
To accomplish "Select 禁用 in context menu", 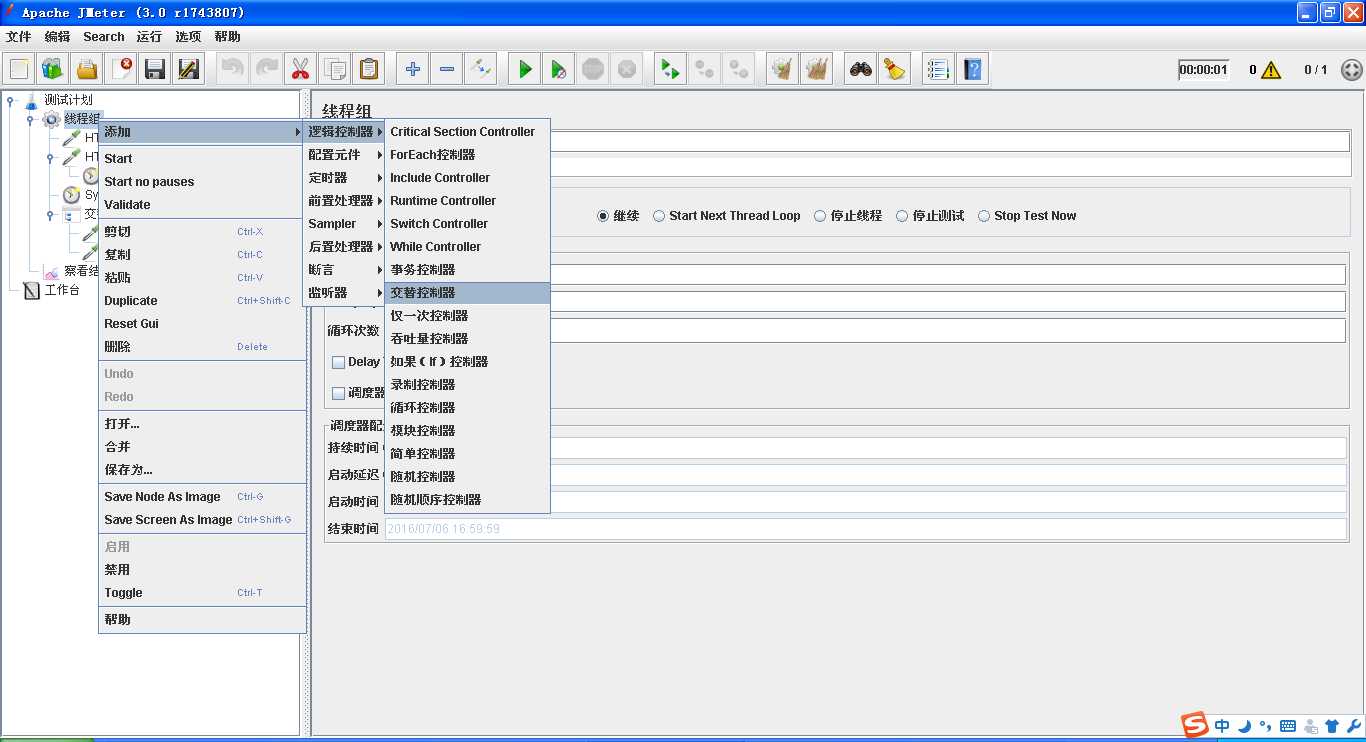I will coord(203,570).
